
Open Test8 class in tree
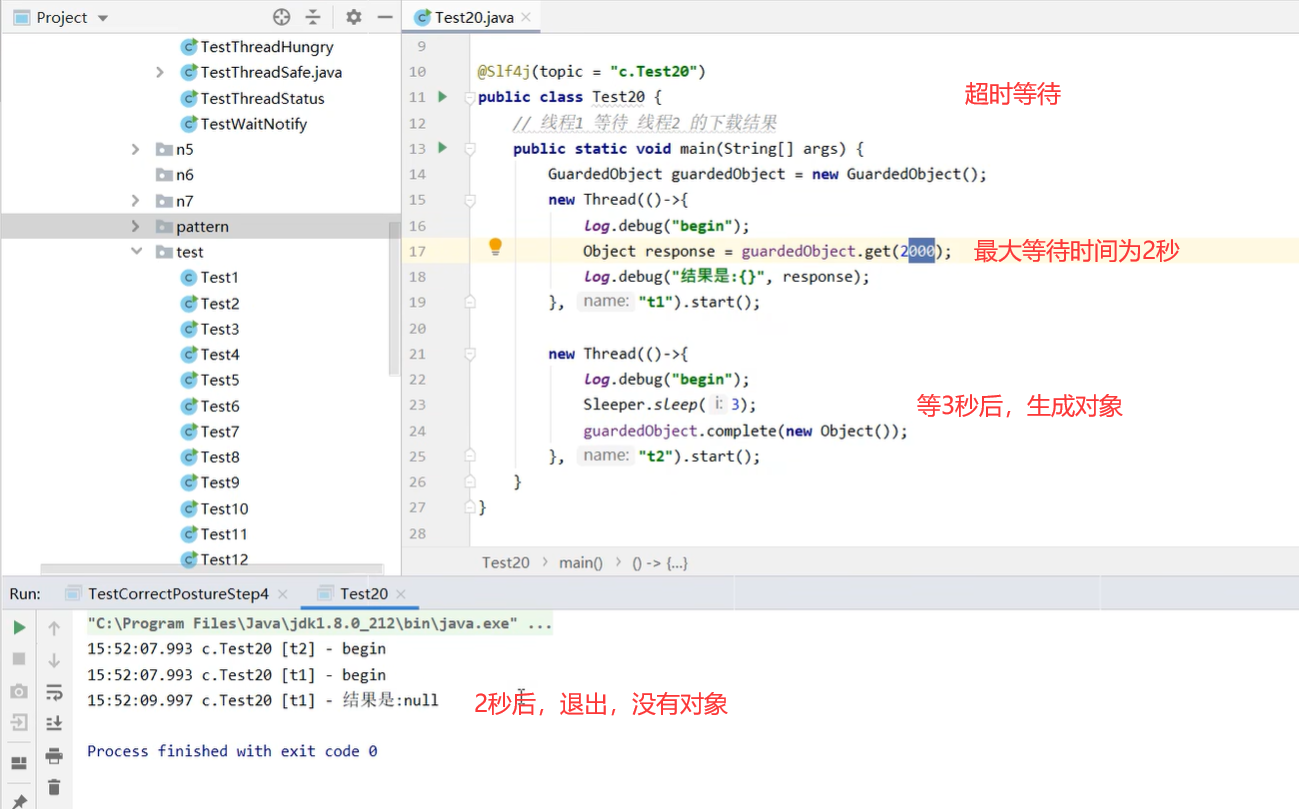210,457
